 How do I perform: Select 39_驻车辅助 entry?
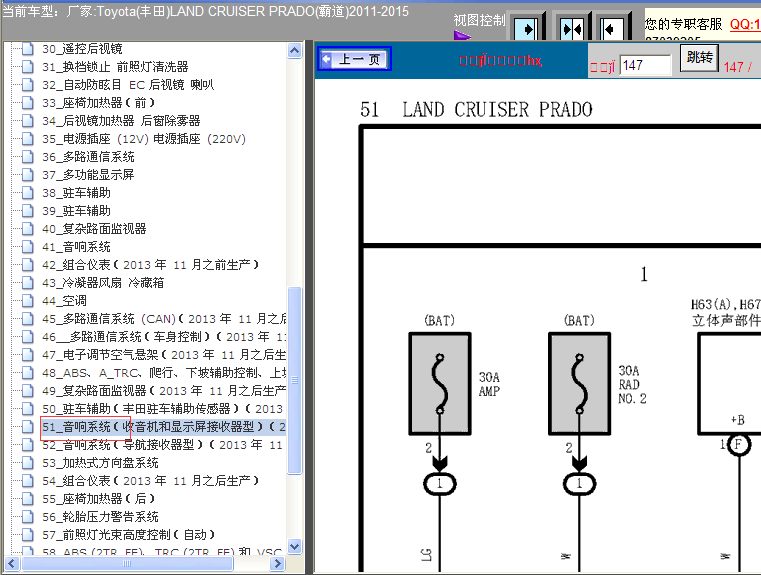(x=76, y=211)
